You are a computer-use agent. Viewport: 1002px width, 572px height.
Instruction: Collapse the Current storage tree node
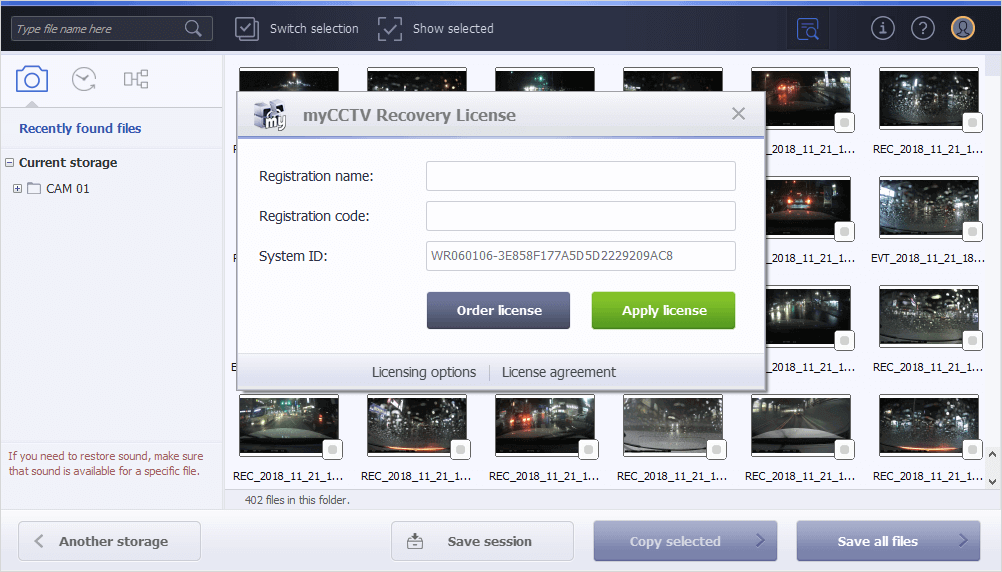[10, 162]
